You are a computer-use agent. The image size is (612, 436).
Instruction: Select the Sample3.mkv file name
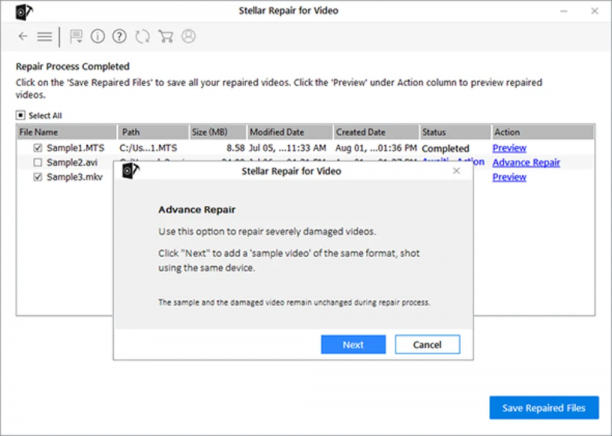point(75,177)
